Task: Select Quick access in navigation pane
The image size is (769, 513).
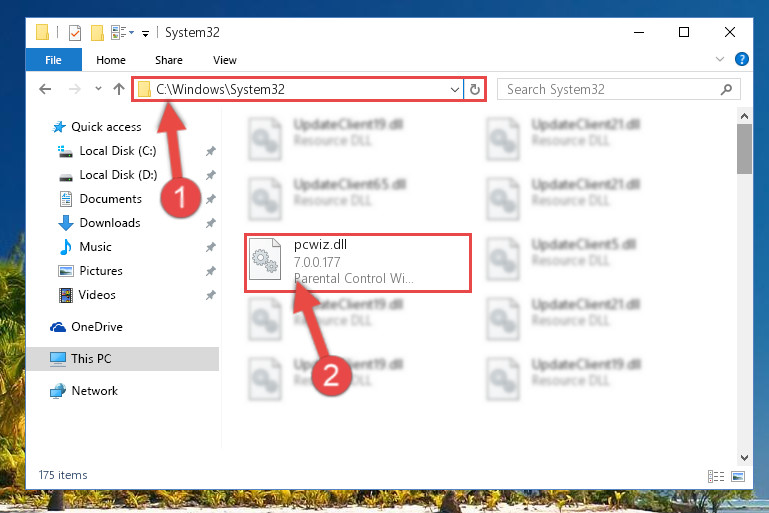Action: click(x=106, y=127)
